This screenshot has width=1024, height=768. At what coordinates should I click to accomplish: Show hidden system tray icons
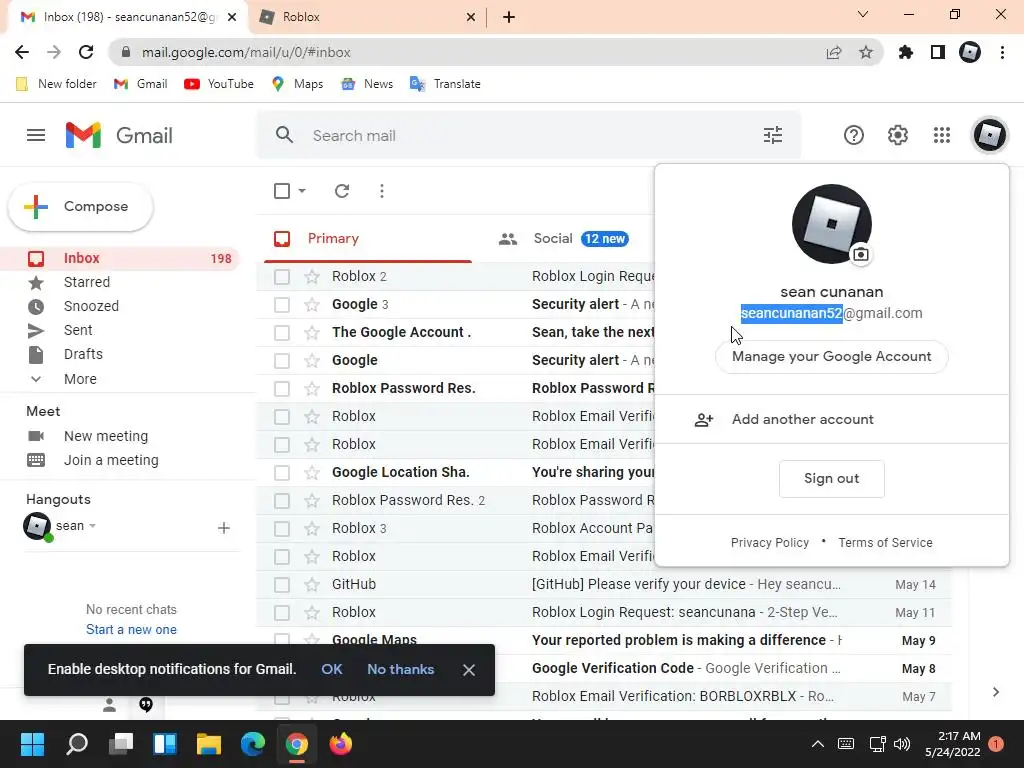click(x=818, y=744)
